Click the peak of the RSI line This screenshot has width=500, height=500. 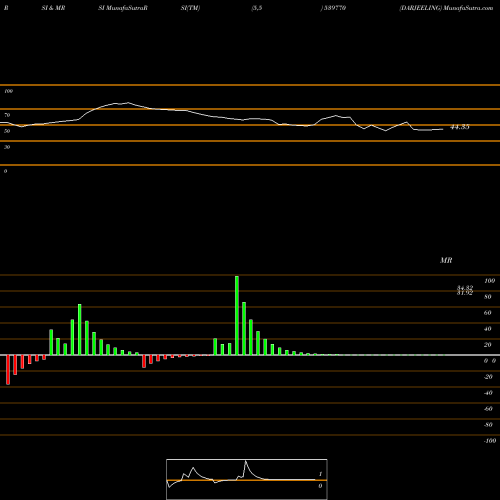tap(128, 103)
